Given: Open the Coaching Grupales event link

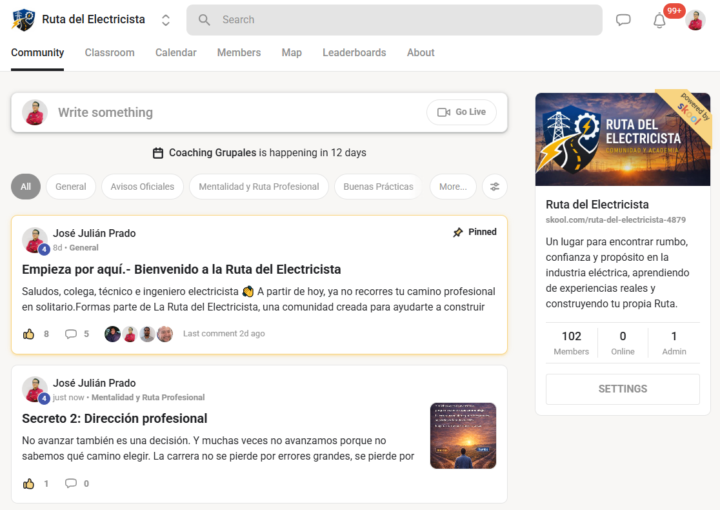Looking at the screenshot, I should pos(213,152).
